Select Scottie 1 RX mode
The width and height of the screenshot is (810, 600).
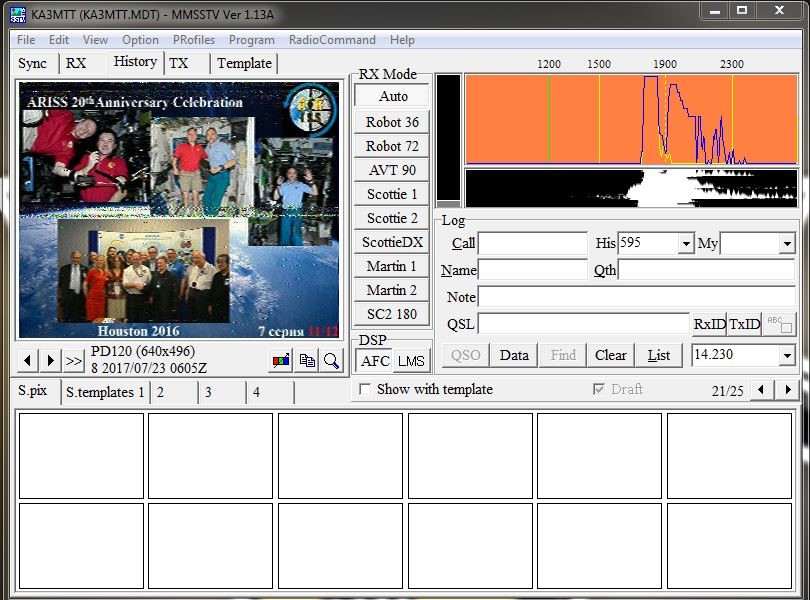[x=392, y=194]
